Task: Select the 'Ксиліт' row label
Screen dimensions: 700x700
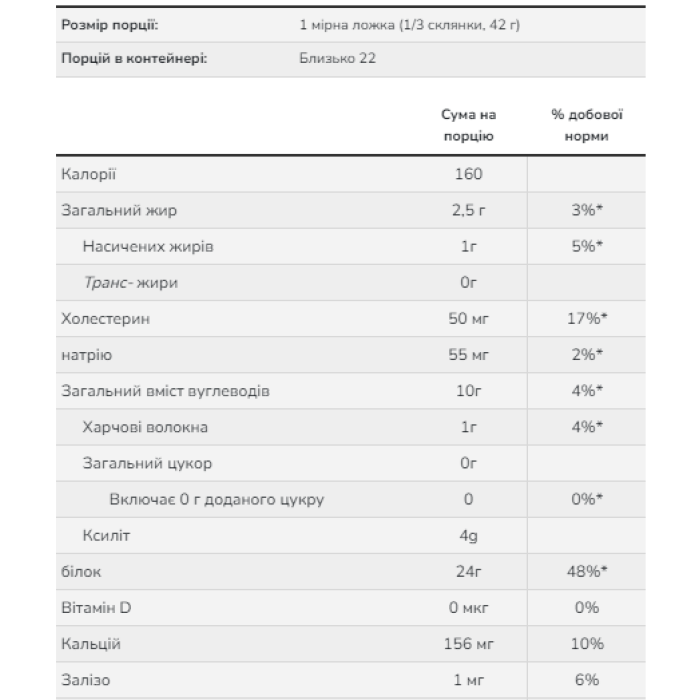Action: pyautogui.click(x=109, y=536)
